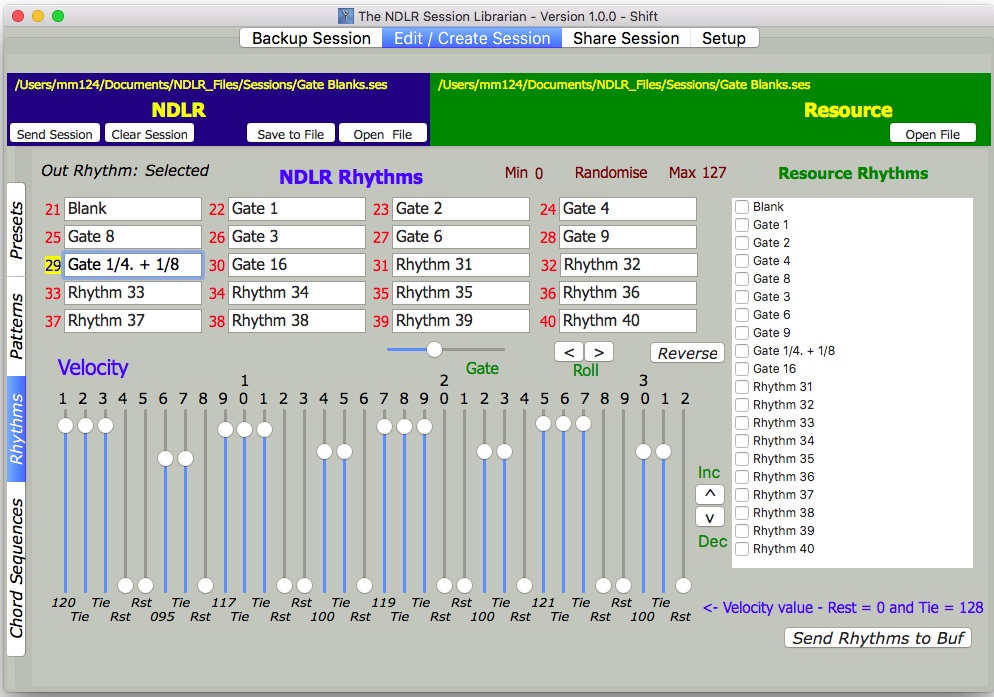Screen dimensions: 994x697
Task: Click Send Rhythms to Buf
Action: (878, 638)
